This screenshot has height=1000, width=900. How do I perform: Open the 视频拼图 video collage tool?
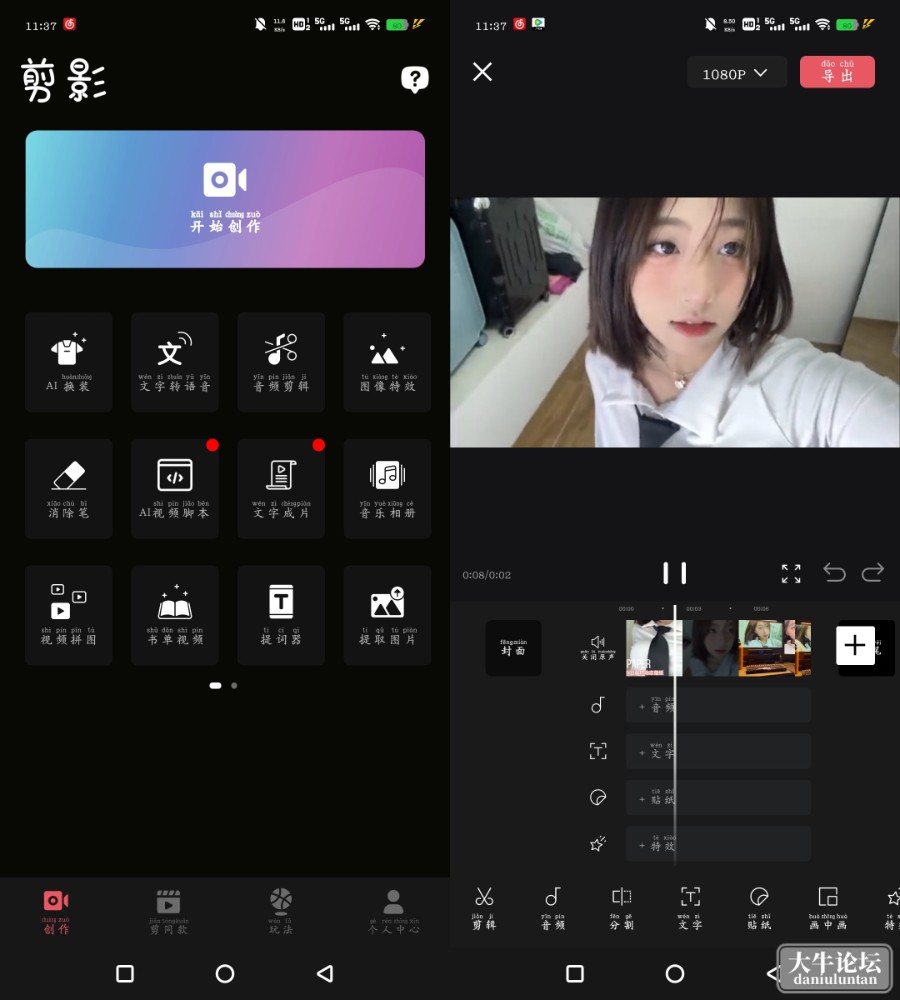(69, 615)
